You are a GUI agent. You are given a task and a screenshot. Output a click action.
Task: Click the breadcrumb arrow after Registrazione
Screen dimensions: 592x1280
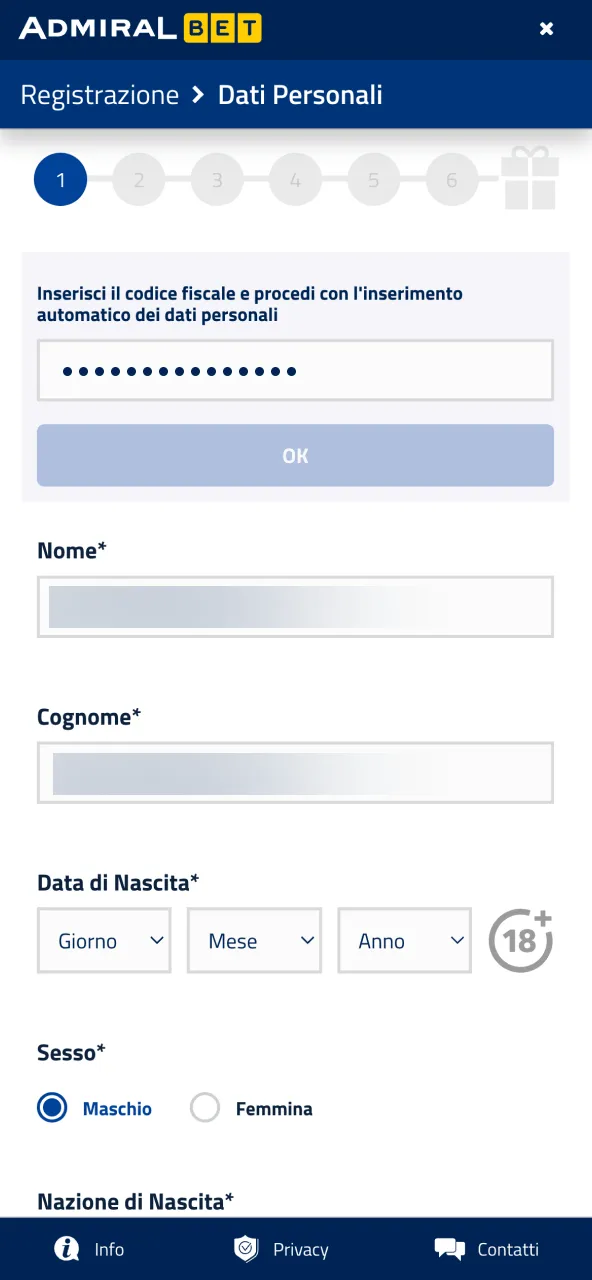point(198,95)
